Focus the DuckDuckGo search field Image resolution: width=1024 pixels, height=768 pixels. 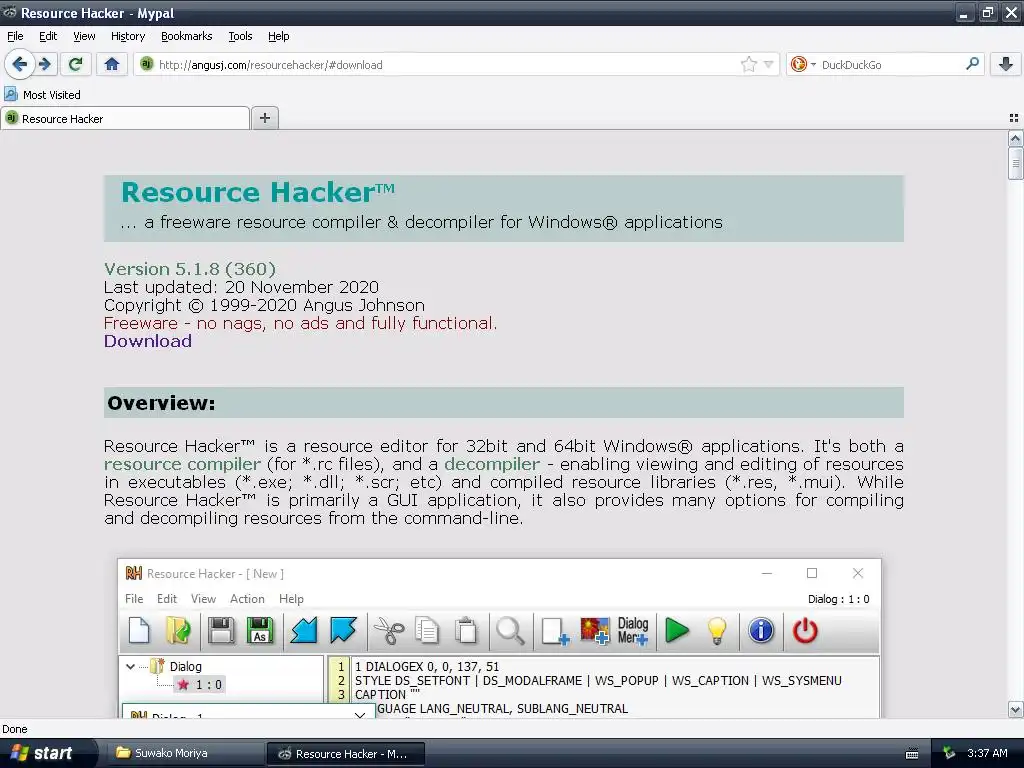pos(889,64)
